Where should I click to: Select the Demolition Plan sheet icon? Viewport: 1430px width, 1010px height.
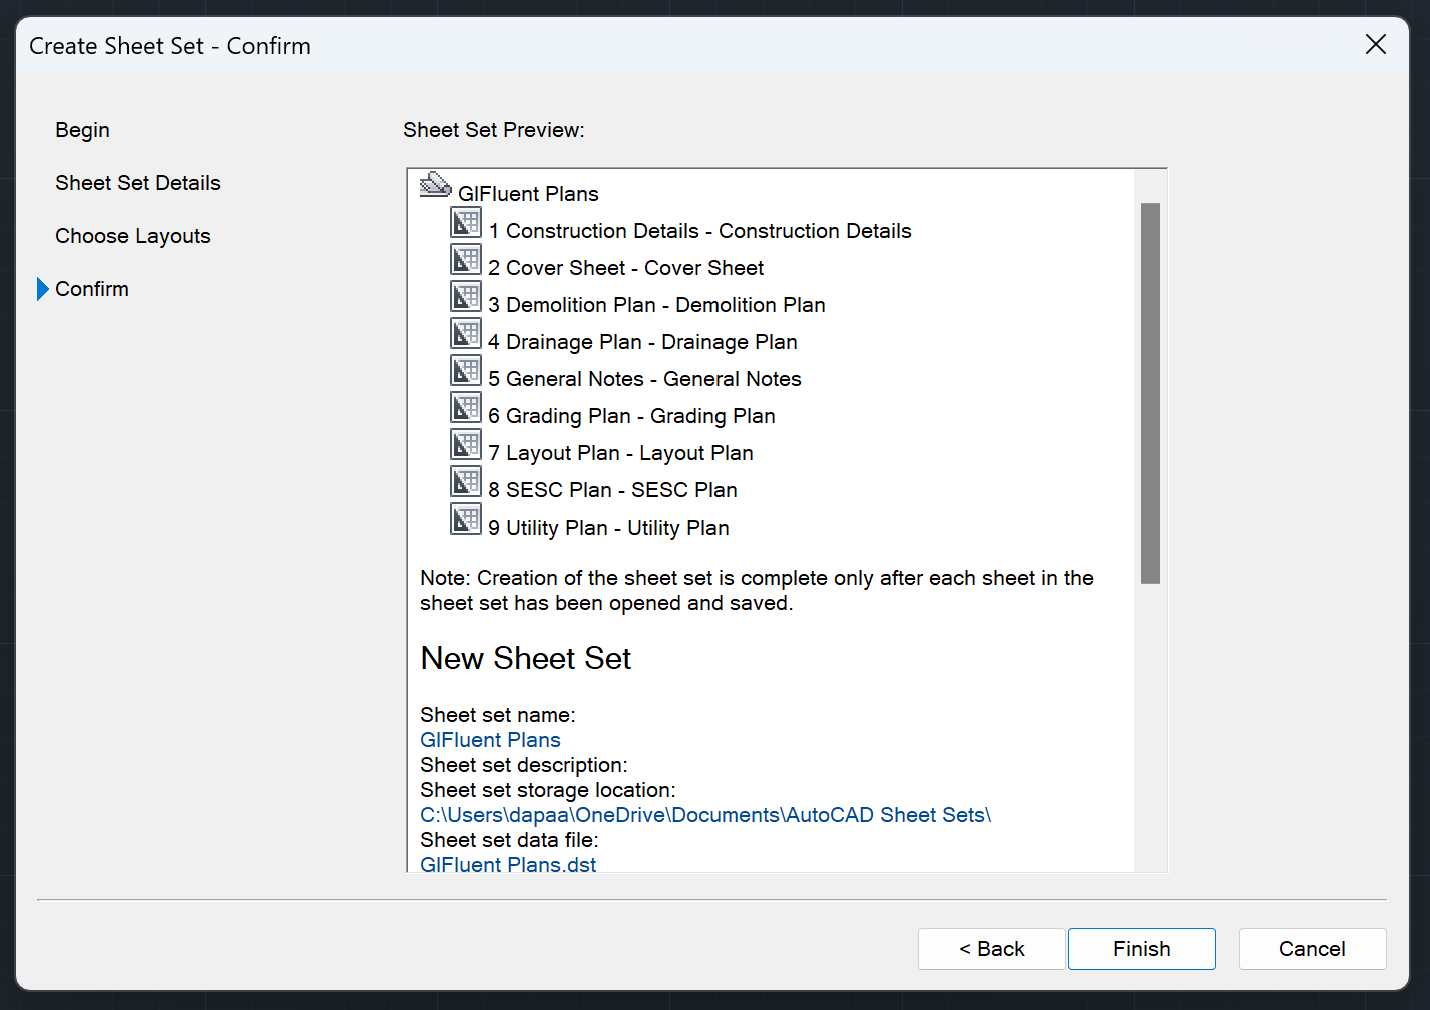tap(466, 296)
